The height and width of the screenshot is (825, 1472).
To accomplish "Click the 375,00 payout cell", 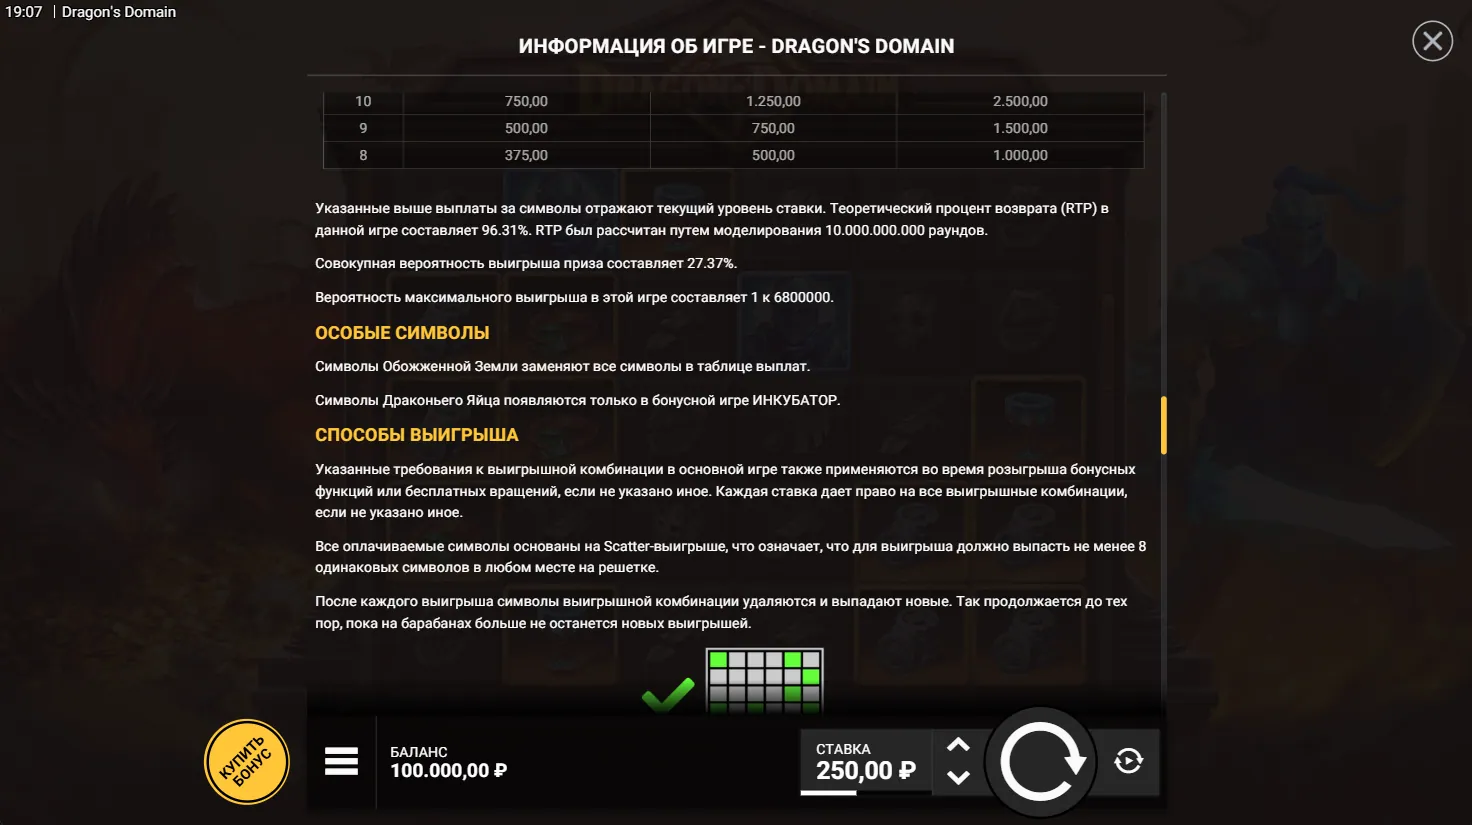I will [x=526, y=155].
